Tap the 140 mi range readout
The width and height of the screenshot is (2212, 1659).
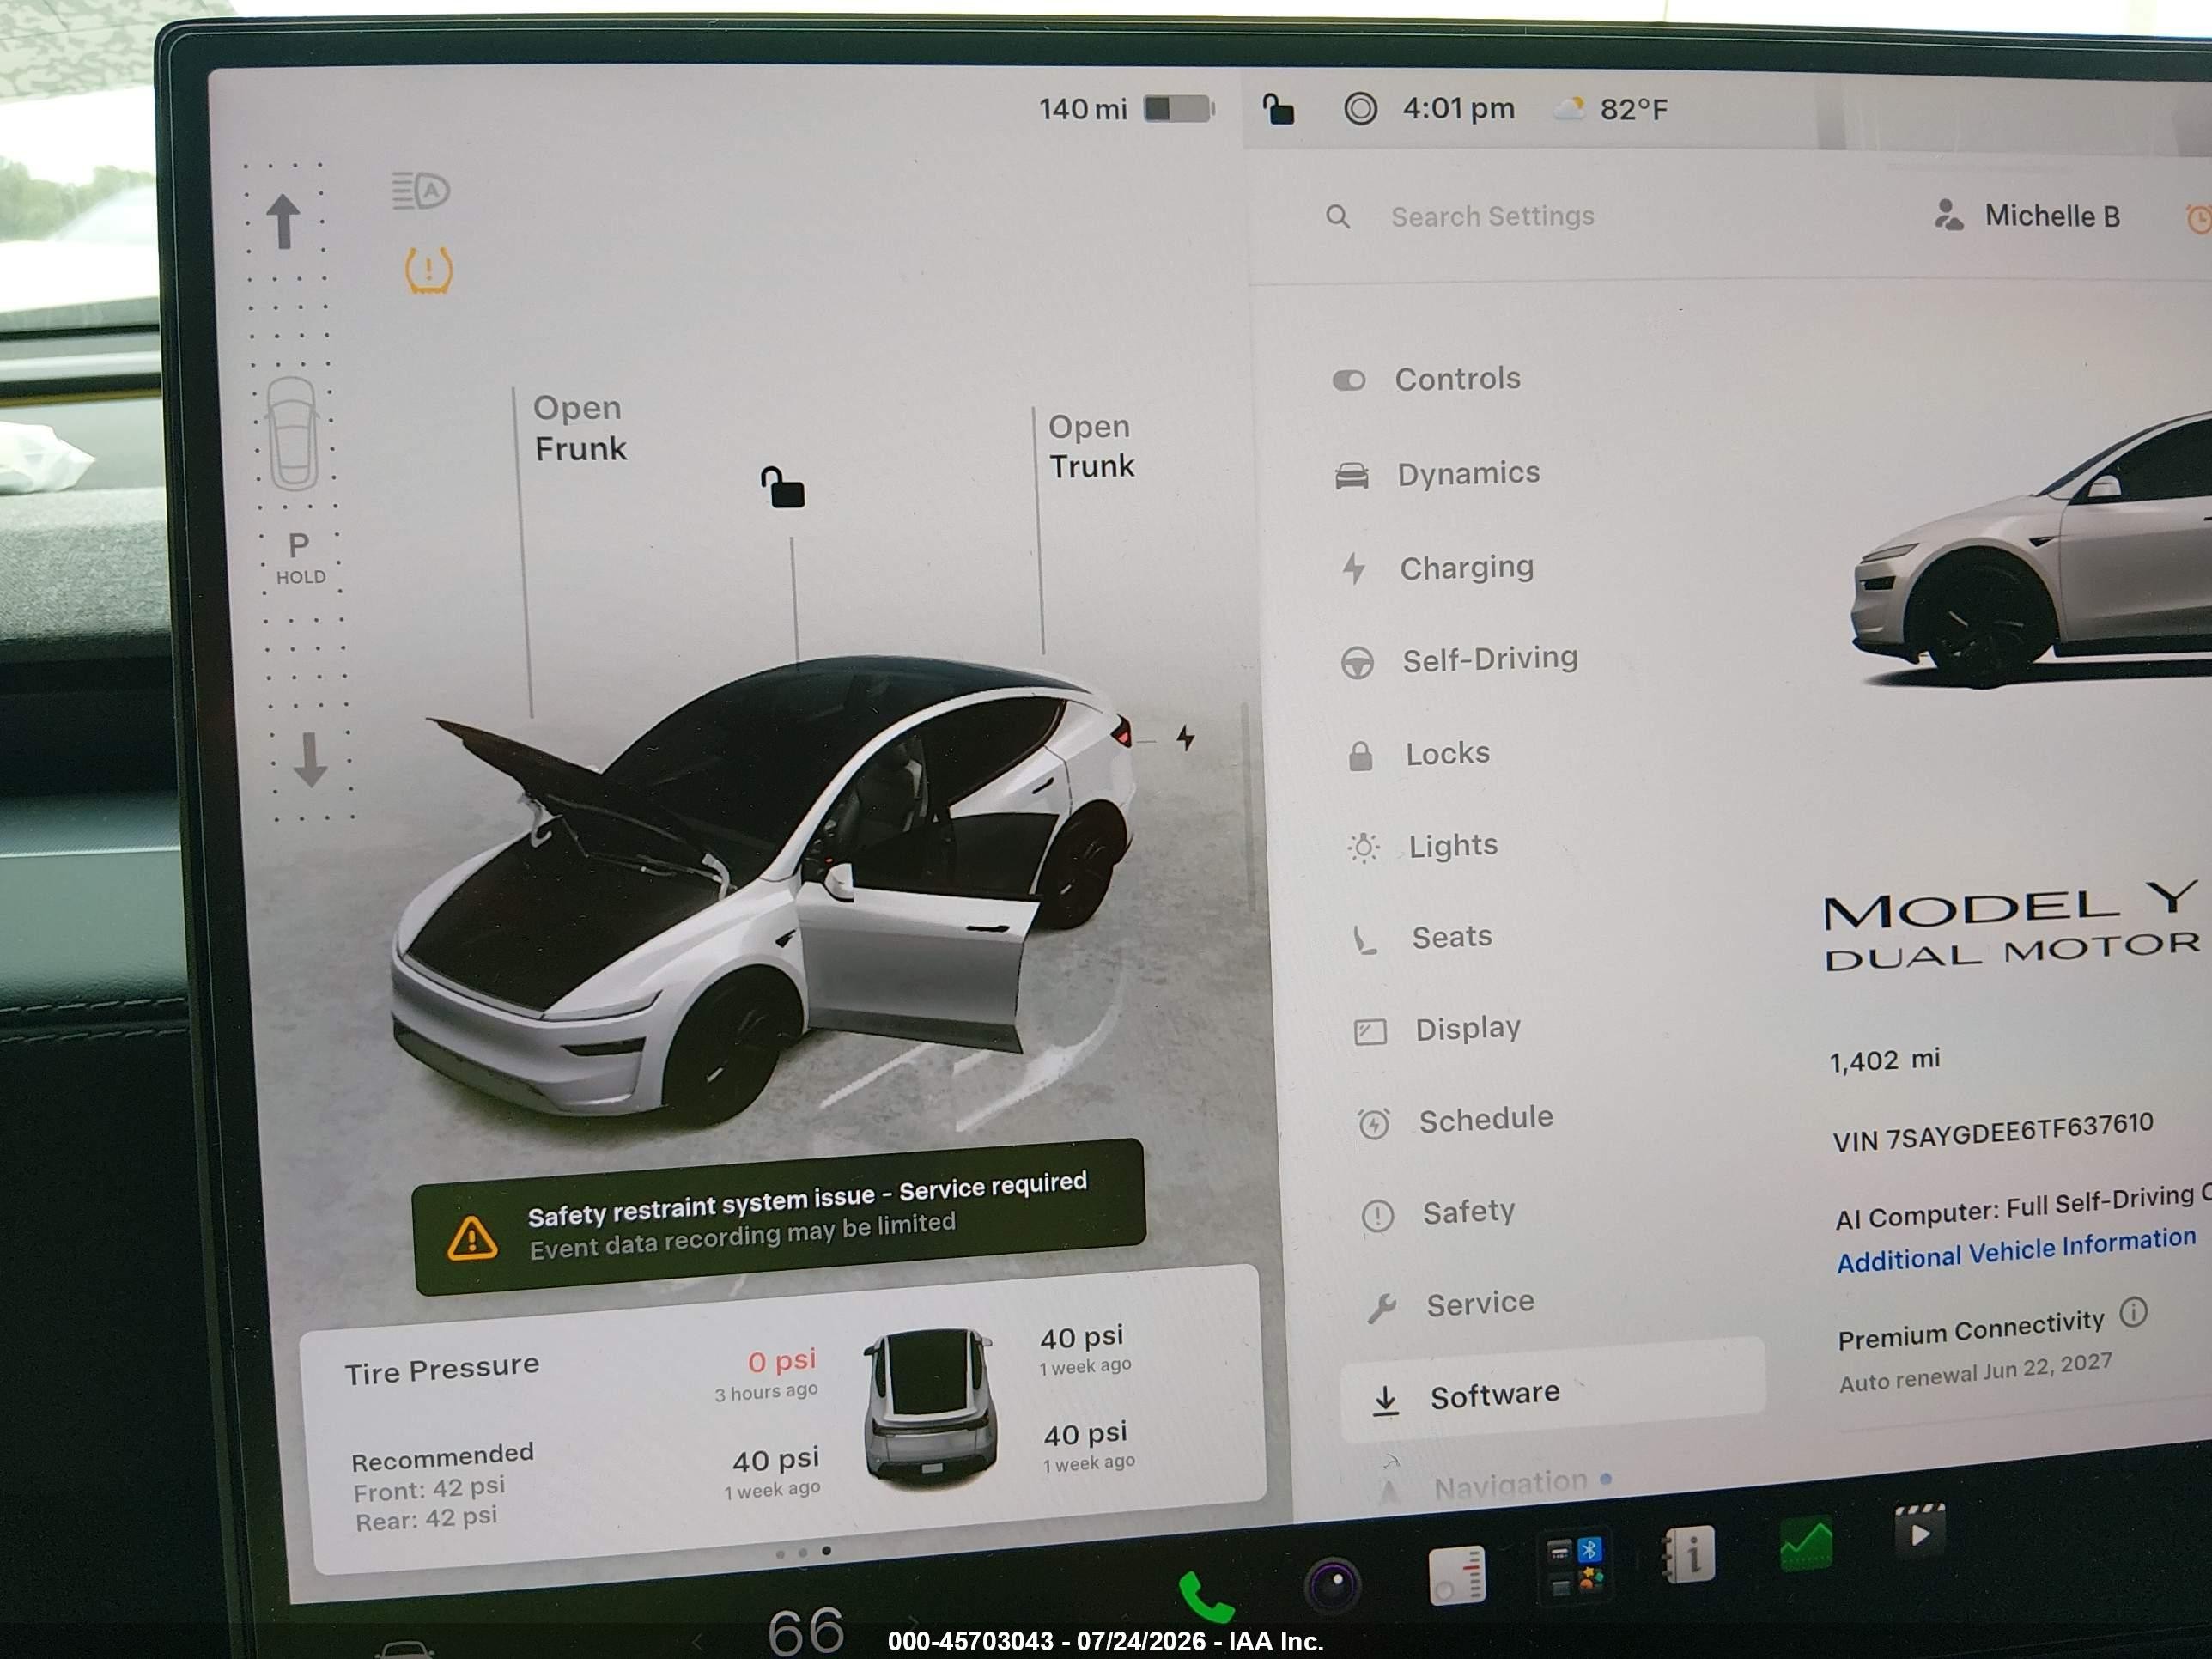click(x=1082, y=108)
